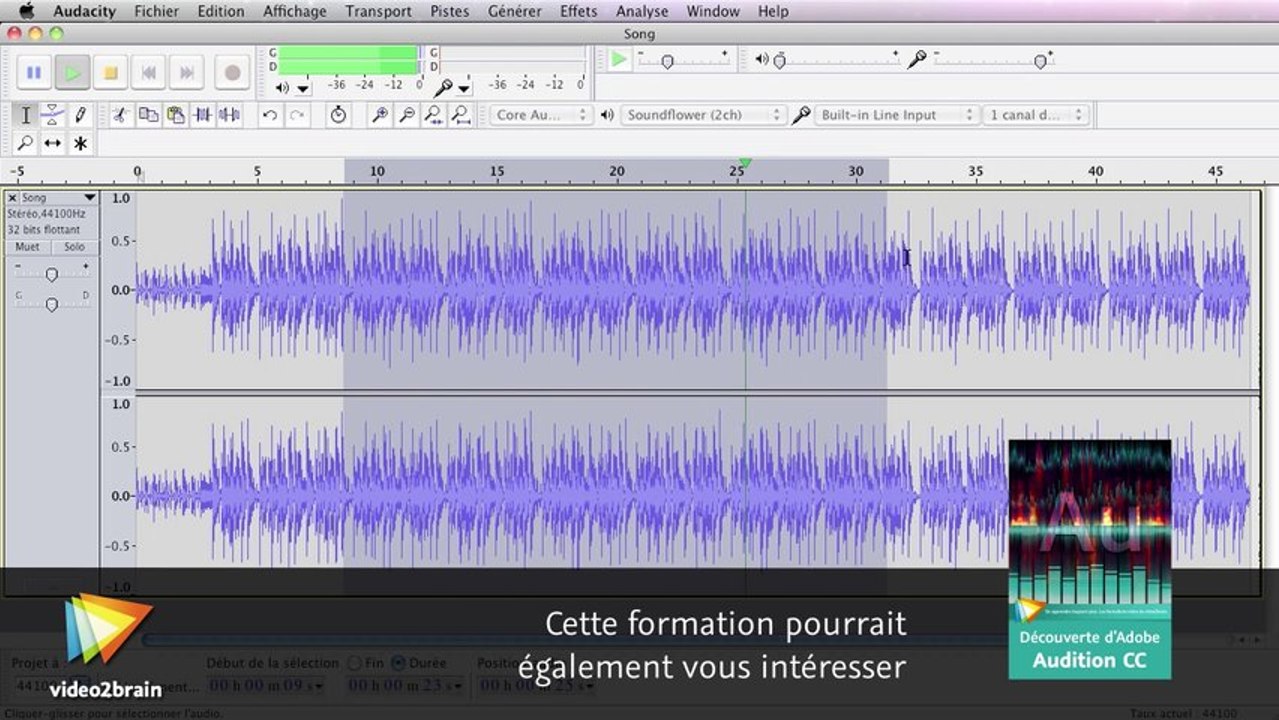Select the Zoom magnifier tool in tools palette
1279x720 pixels.
point(26,143)
